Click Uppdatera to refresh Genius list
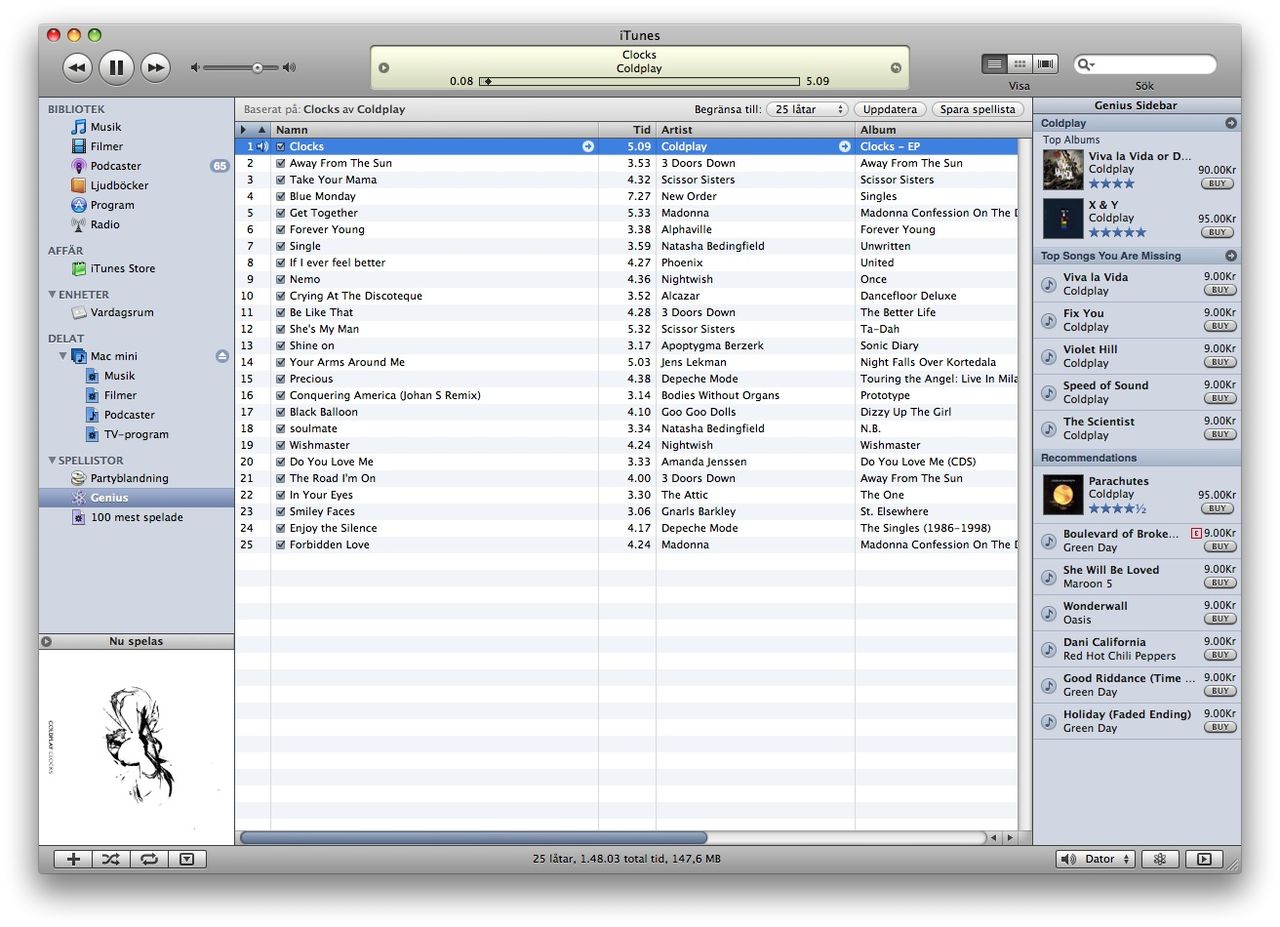The width and height of the screenshot is (1280, 927). point(889,109)
